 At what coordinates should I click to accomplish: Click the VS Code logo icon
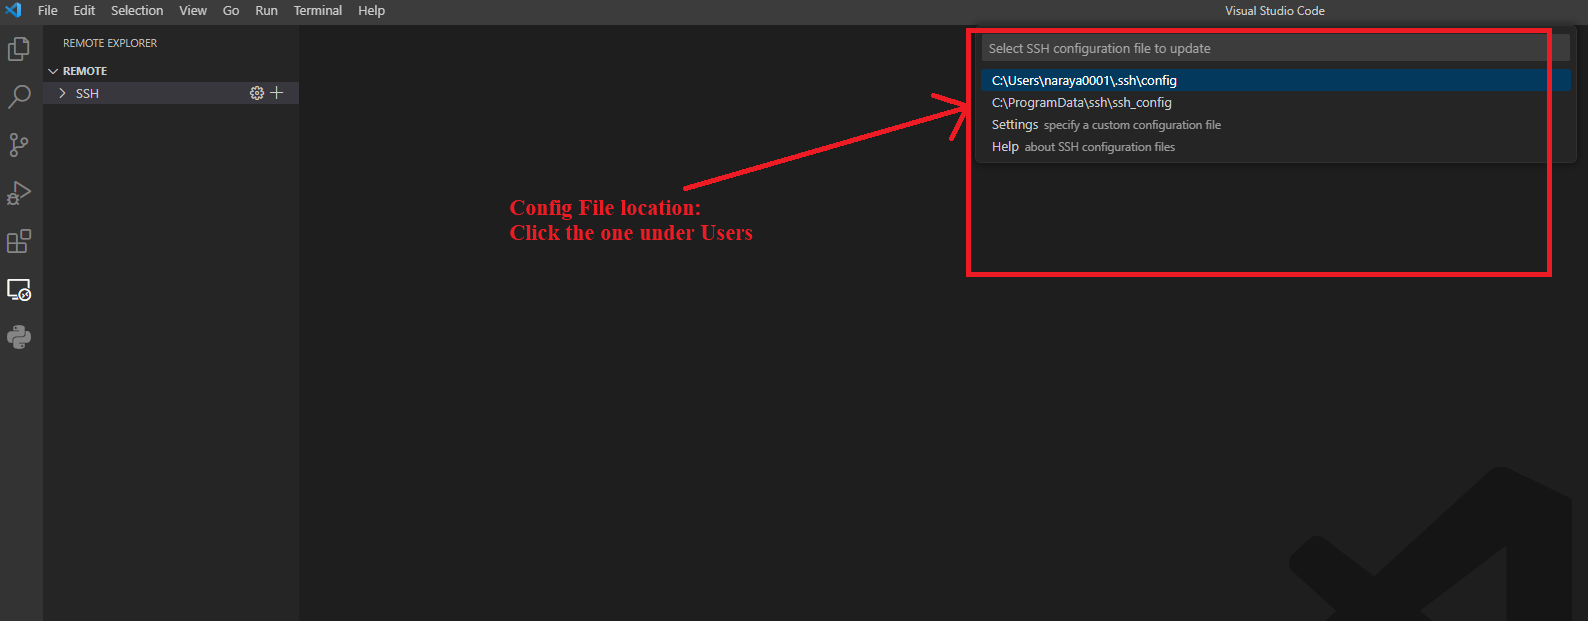(x=13, y=10)
